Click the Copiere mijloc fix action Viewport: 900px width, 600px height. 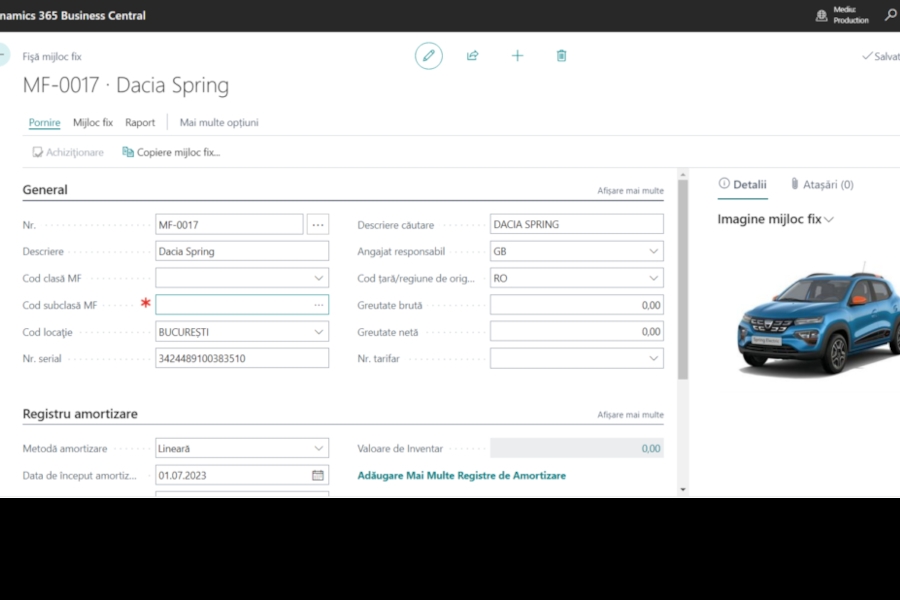[171, 152]
